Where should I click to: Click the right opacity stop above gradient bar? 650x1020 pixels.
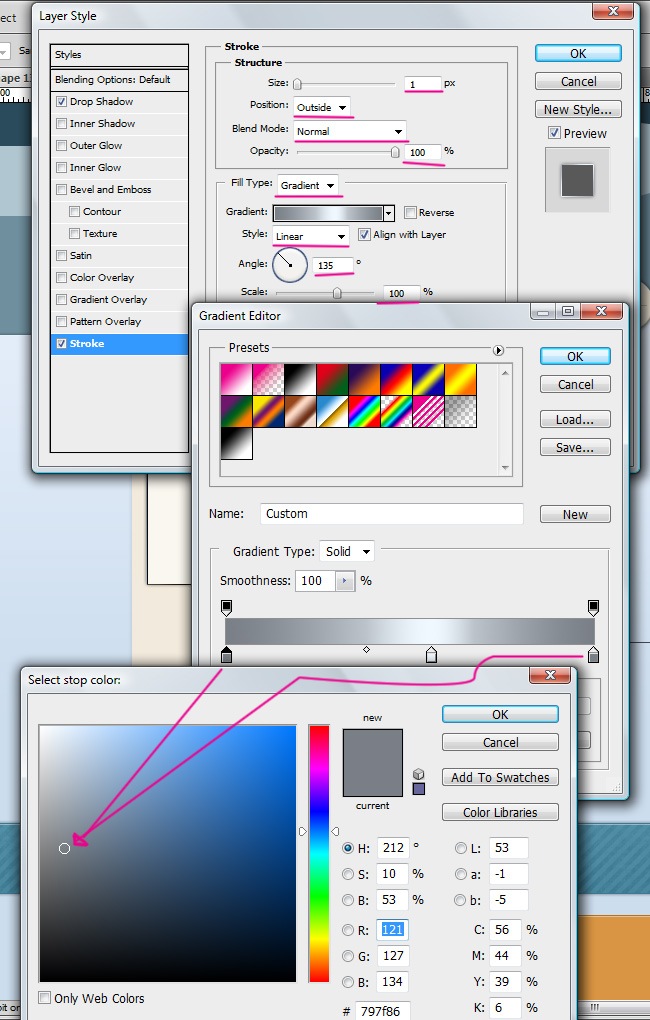[593, 608]
